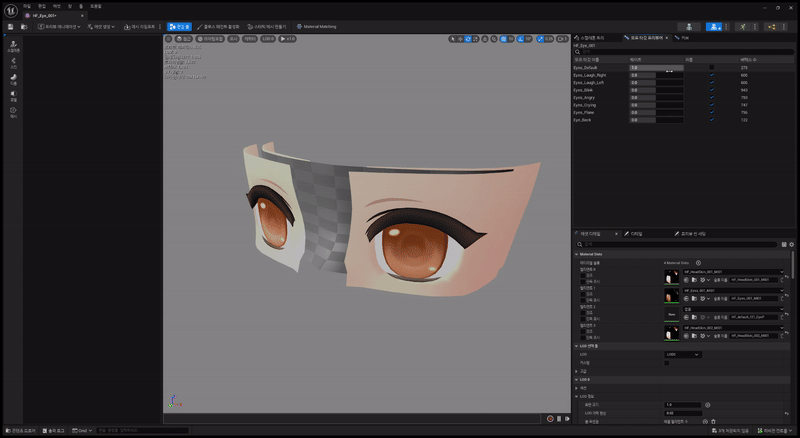This screenshot has width=800, height=438.
Task: Toggle auto checkbox for Eyes_Angry morph target
Action: (712, 97)
